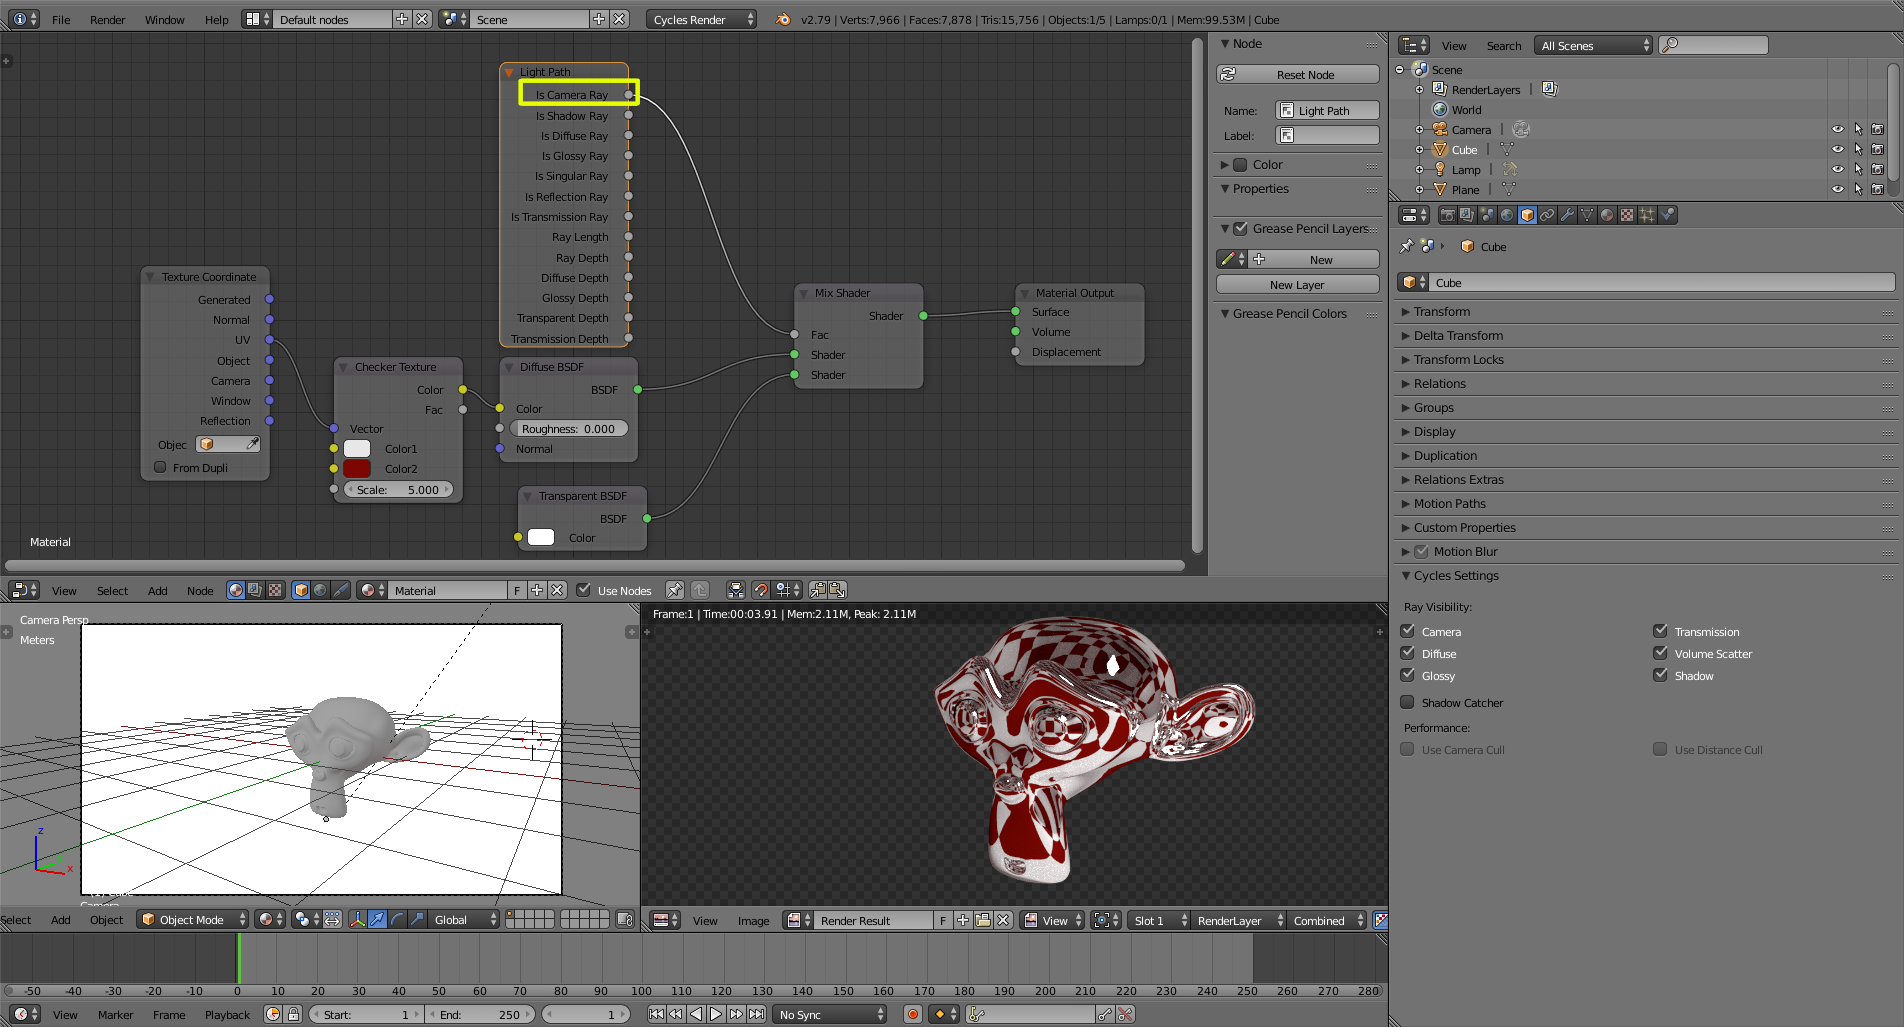The height and width of the screenshot is (1027, 1904).
Task: Play the animation forward
Action: coord(716,1014)
